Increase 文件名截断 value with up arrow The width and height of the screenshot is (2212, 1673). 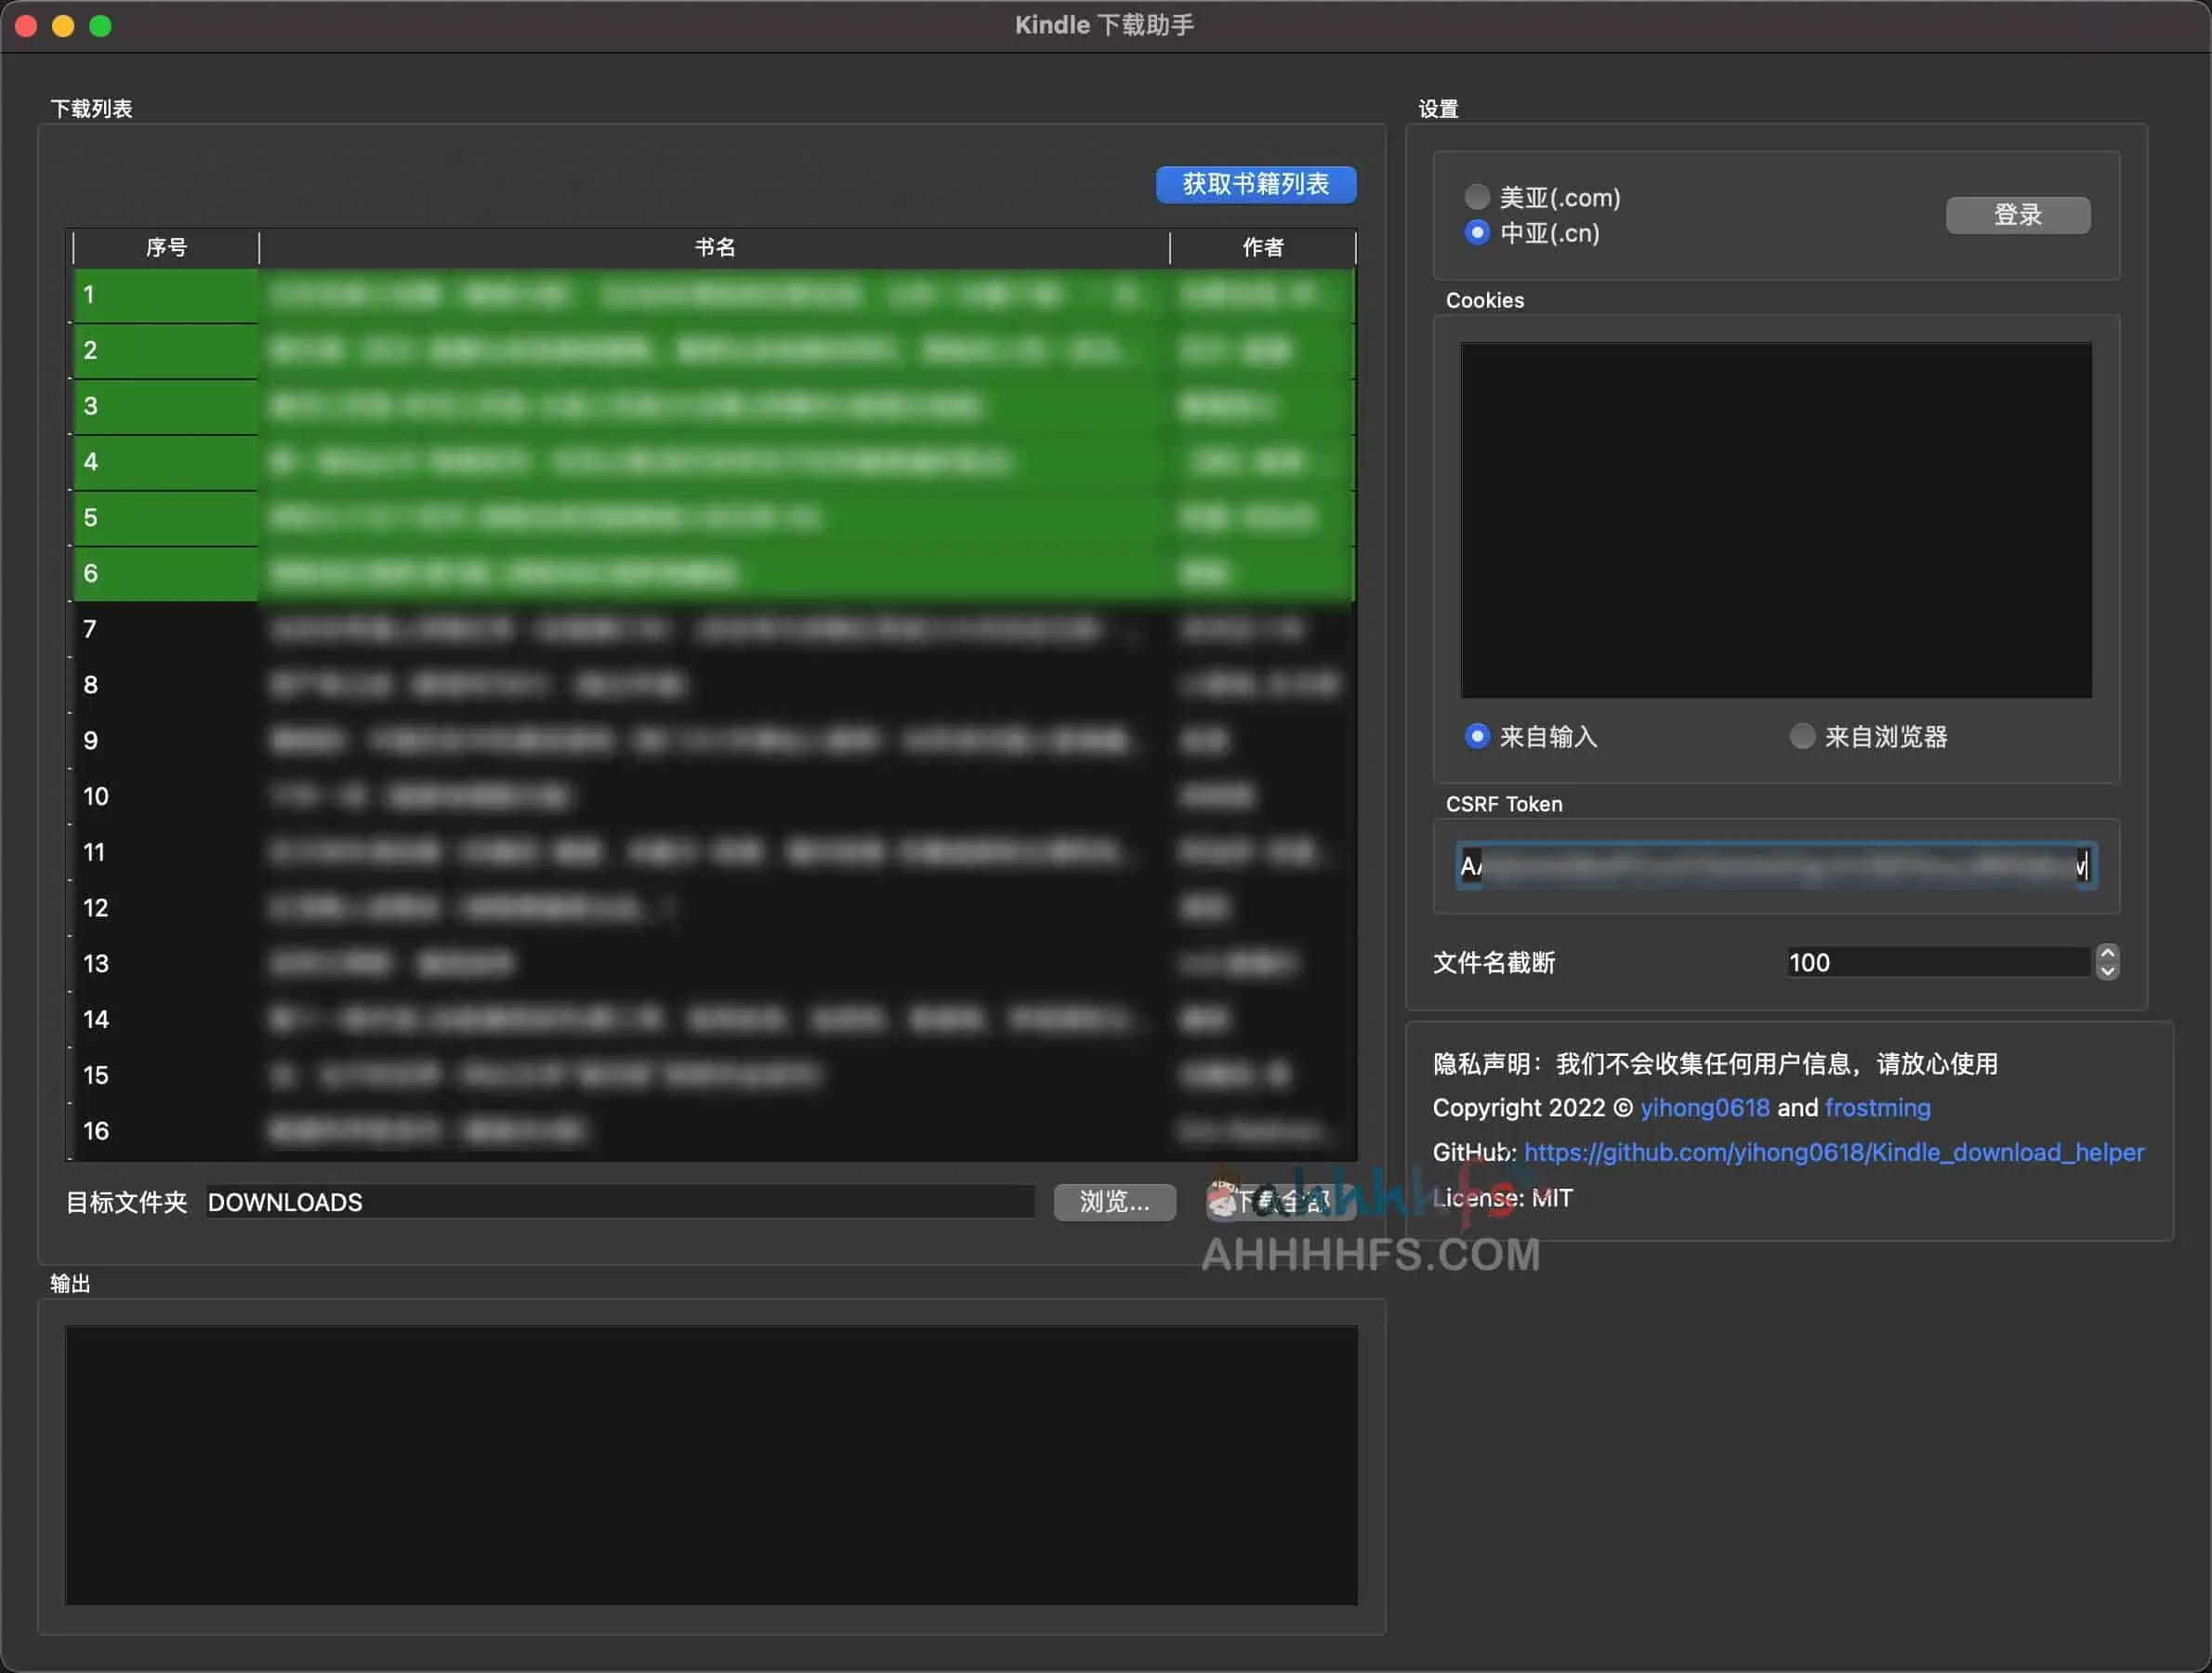2107,953
